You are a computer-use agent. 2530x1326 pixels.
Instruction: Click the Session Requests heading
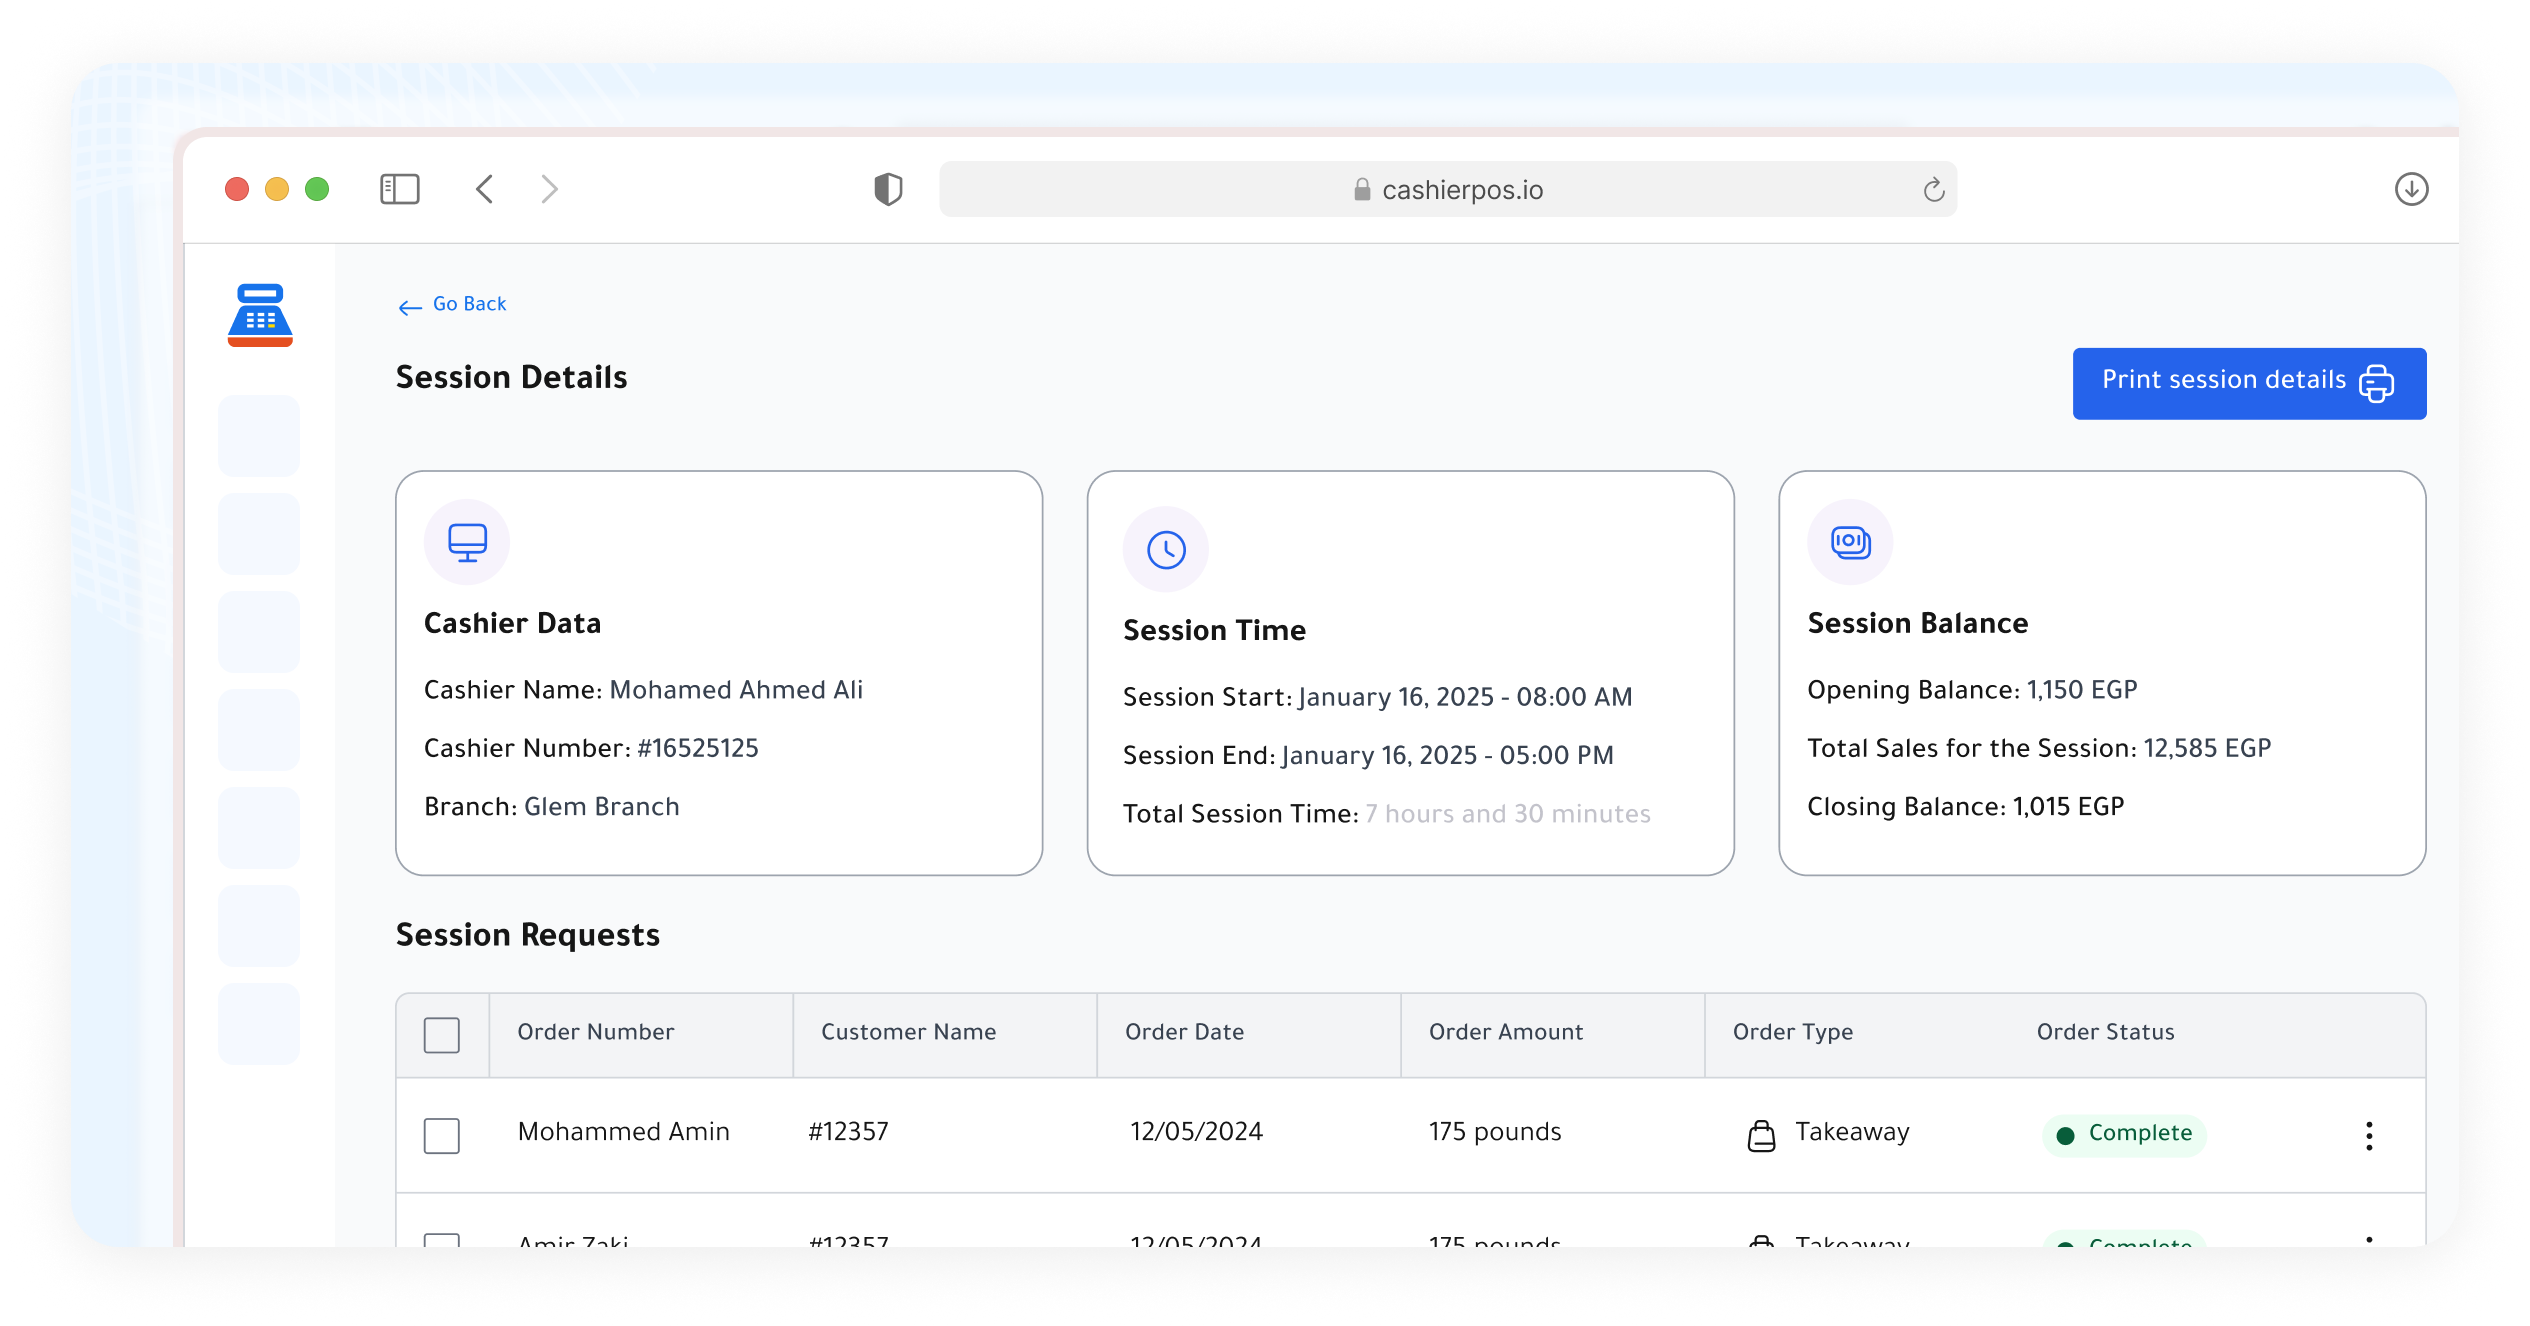tap(528, 935)
